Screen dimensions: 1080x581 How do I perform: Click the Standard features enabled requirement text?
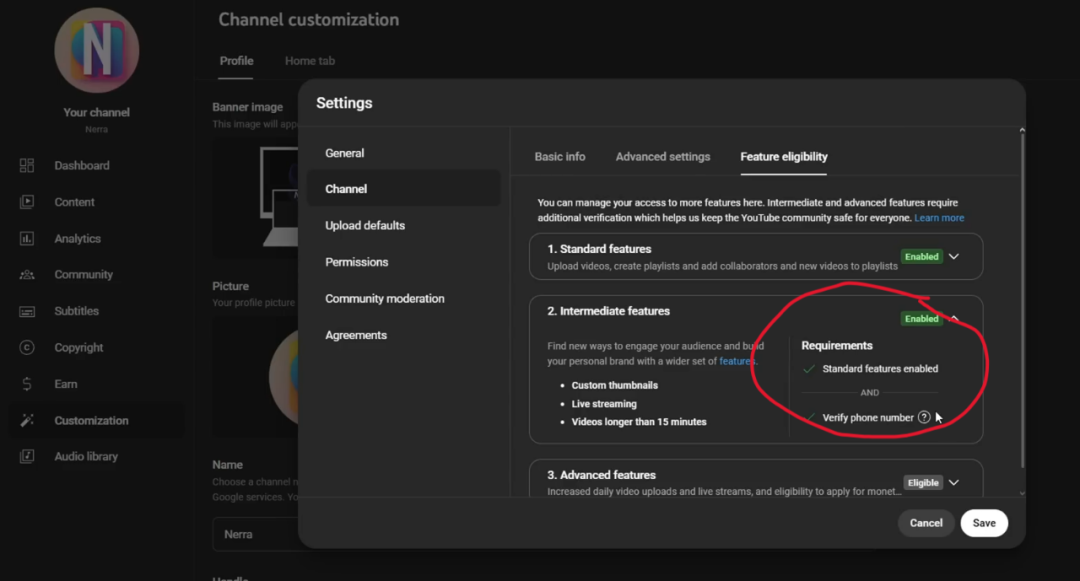pos(880,369)
